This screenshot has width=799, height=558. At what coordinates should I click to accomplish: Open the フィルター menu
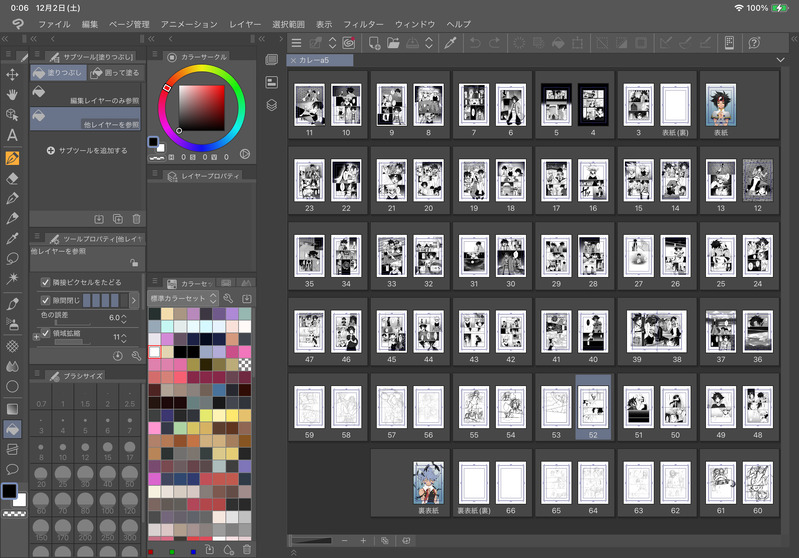coord(363,24)
